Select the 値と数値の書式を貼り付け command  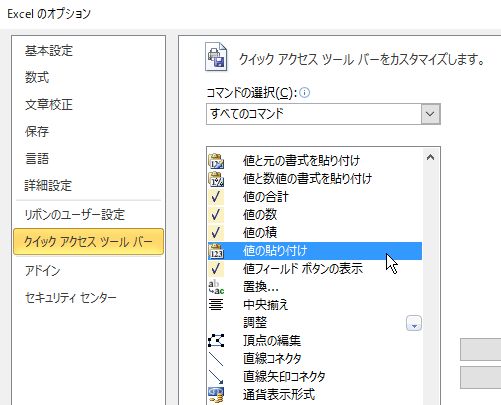315,179
